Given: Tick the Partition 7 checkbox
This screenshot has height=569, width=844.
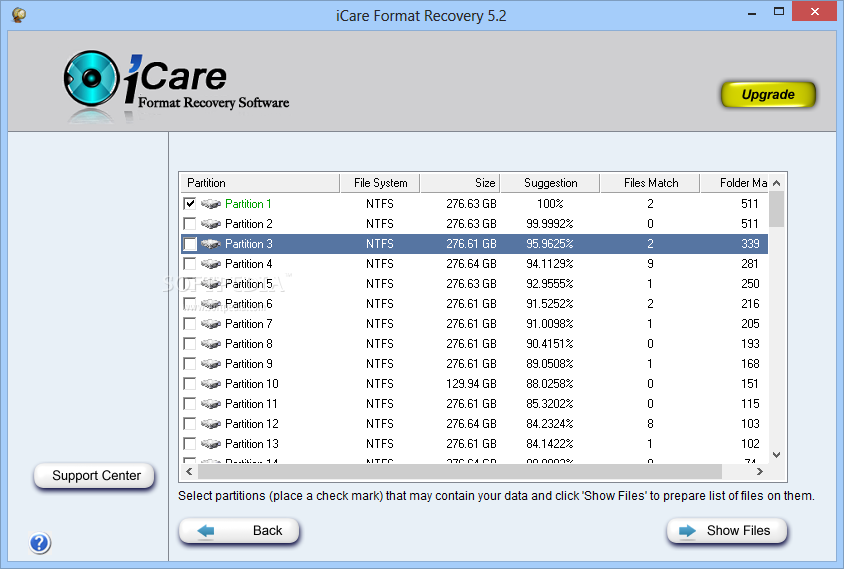Looking at the screenshot, I should (189, 324).
